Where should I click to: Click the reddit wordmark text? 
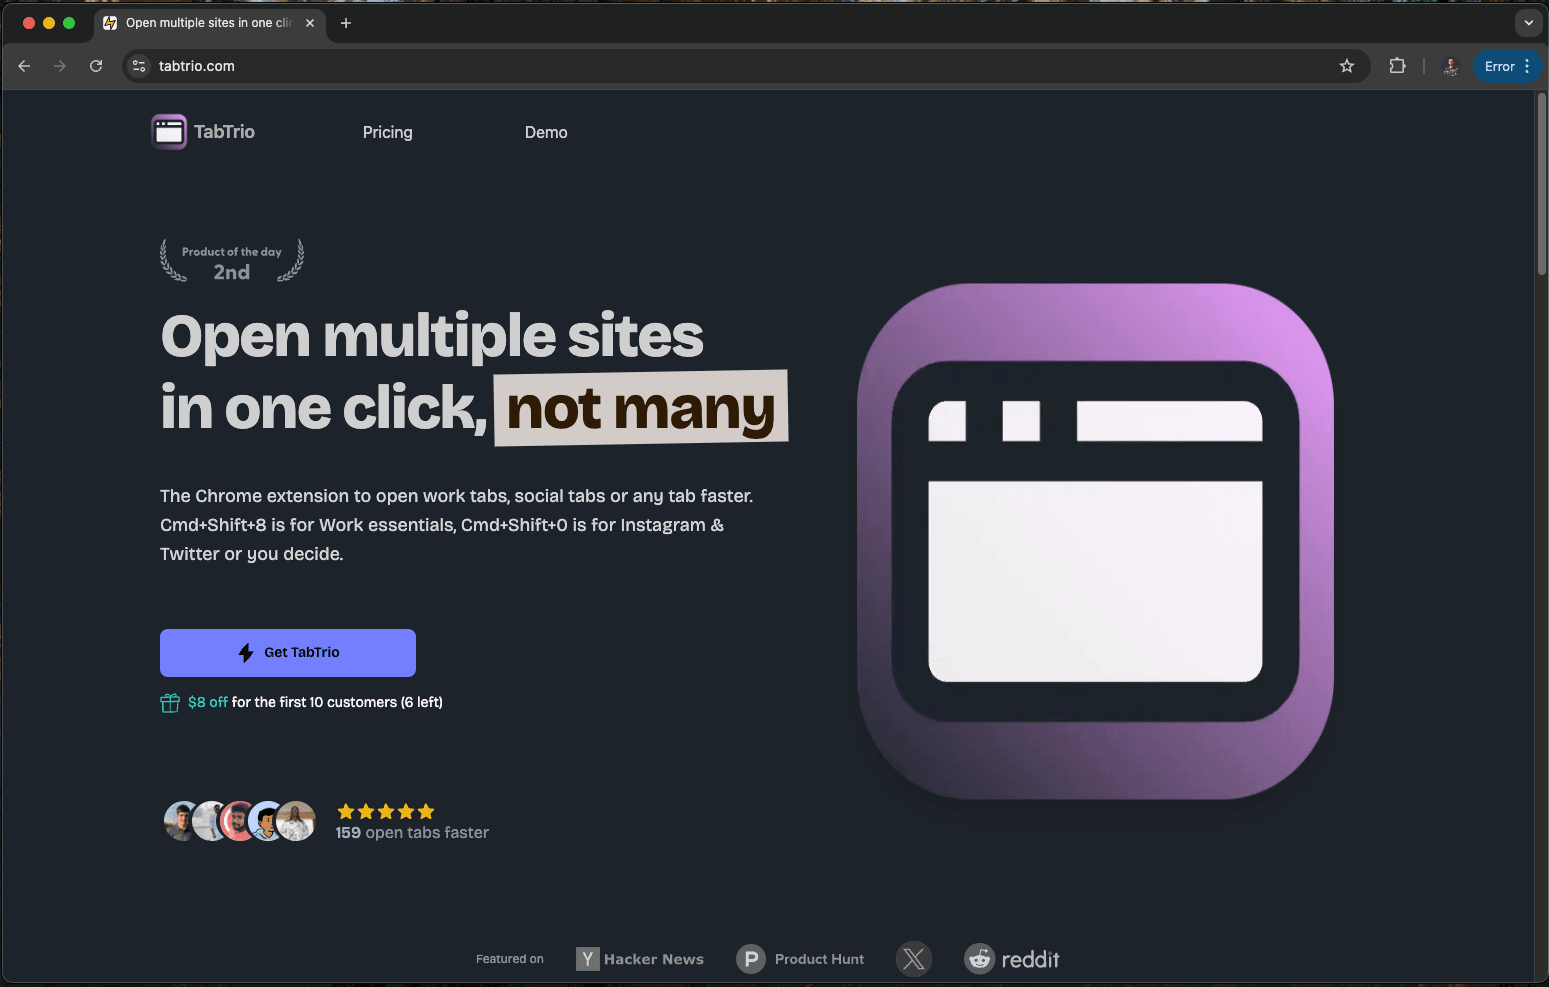coord(1030,960)
